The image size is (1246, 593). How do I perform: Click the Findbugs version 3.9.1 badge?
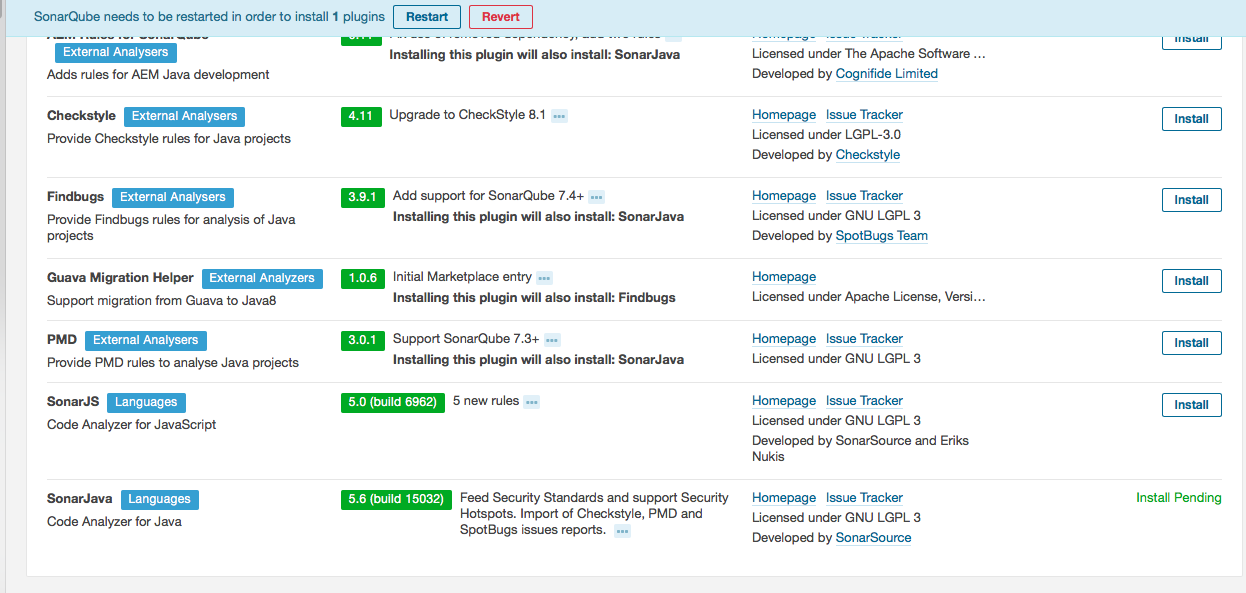363,197
